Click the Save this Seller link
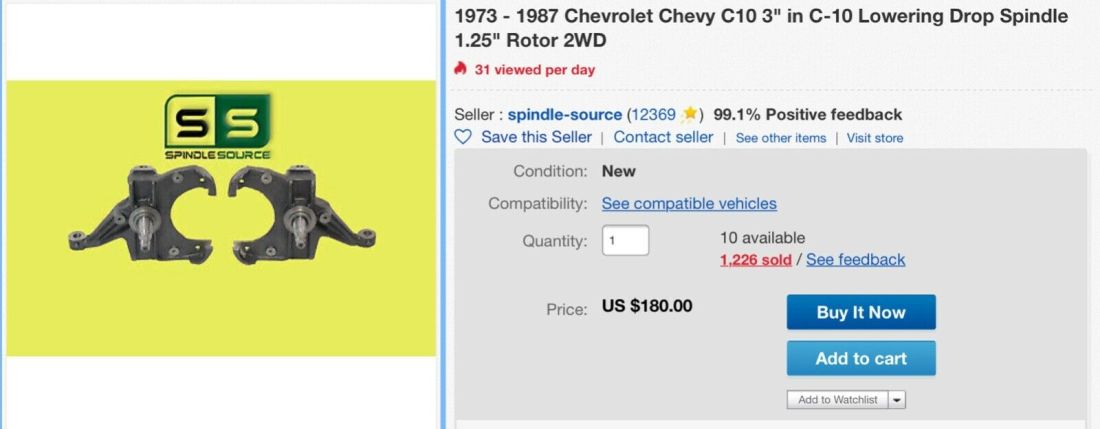Screen dimensions: 1100x429 (x=536, y=137)
